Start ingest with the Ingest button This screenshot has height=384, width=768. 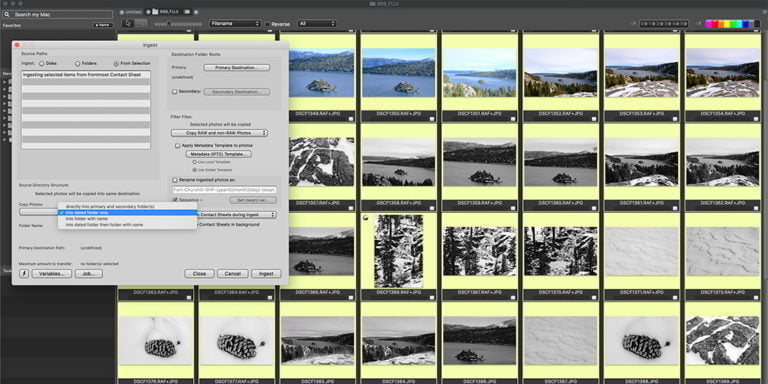[x=266, y=274]
